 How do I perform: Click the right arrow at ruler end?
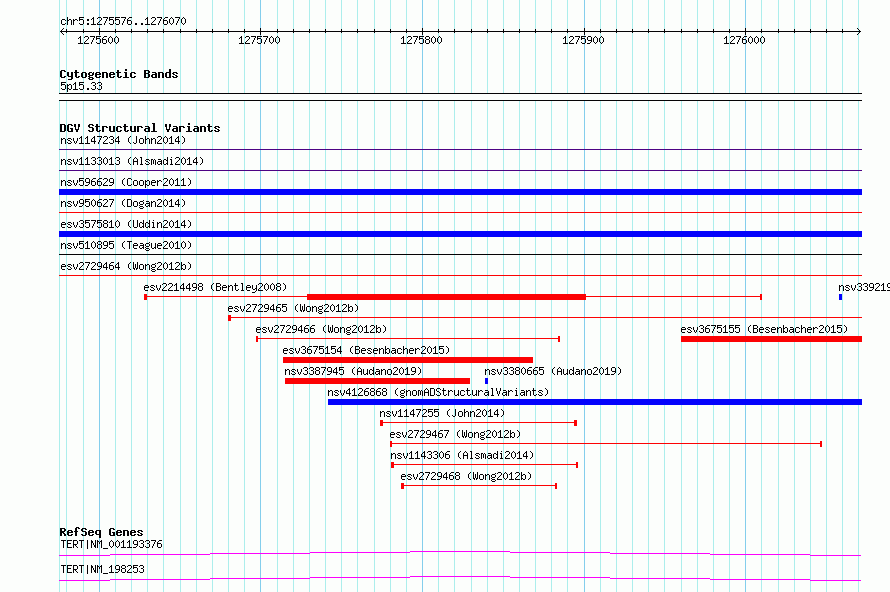859,31
